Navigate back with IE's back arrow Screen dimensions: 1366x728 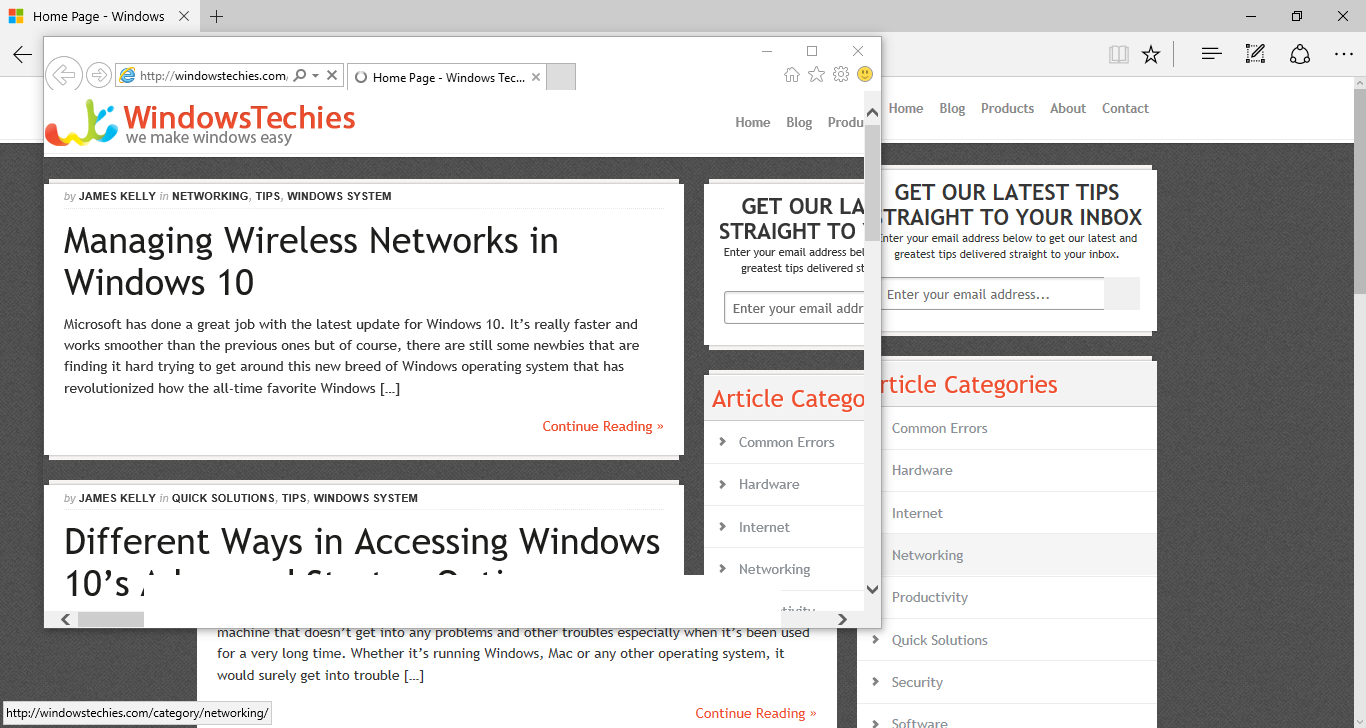click(x=63, y=75)
